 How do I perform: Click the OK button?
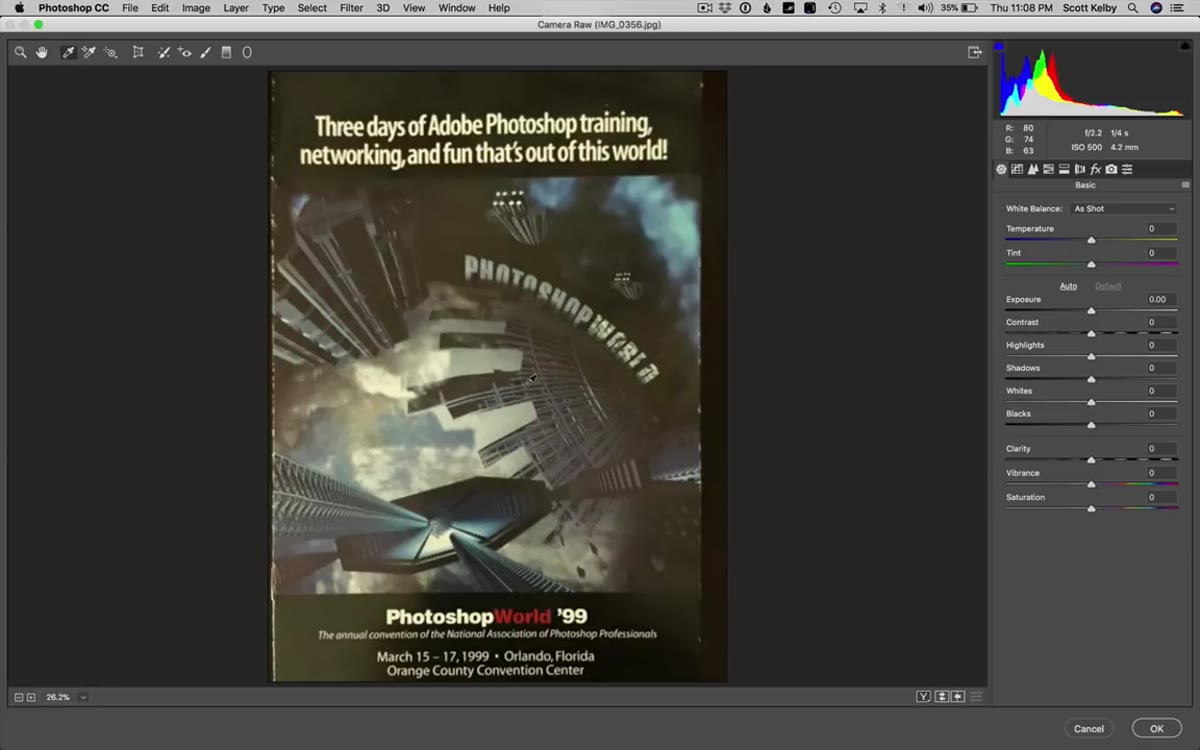coord(1156,729)
